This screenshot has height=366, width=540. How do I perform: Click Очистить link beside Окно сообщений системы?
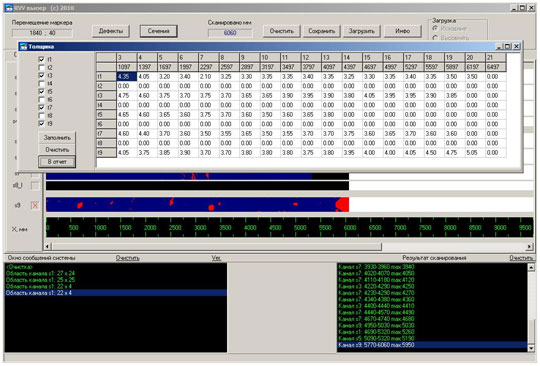(x=127, y=258)
